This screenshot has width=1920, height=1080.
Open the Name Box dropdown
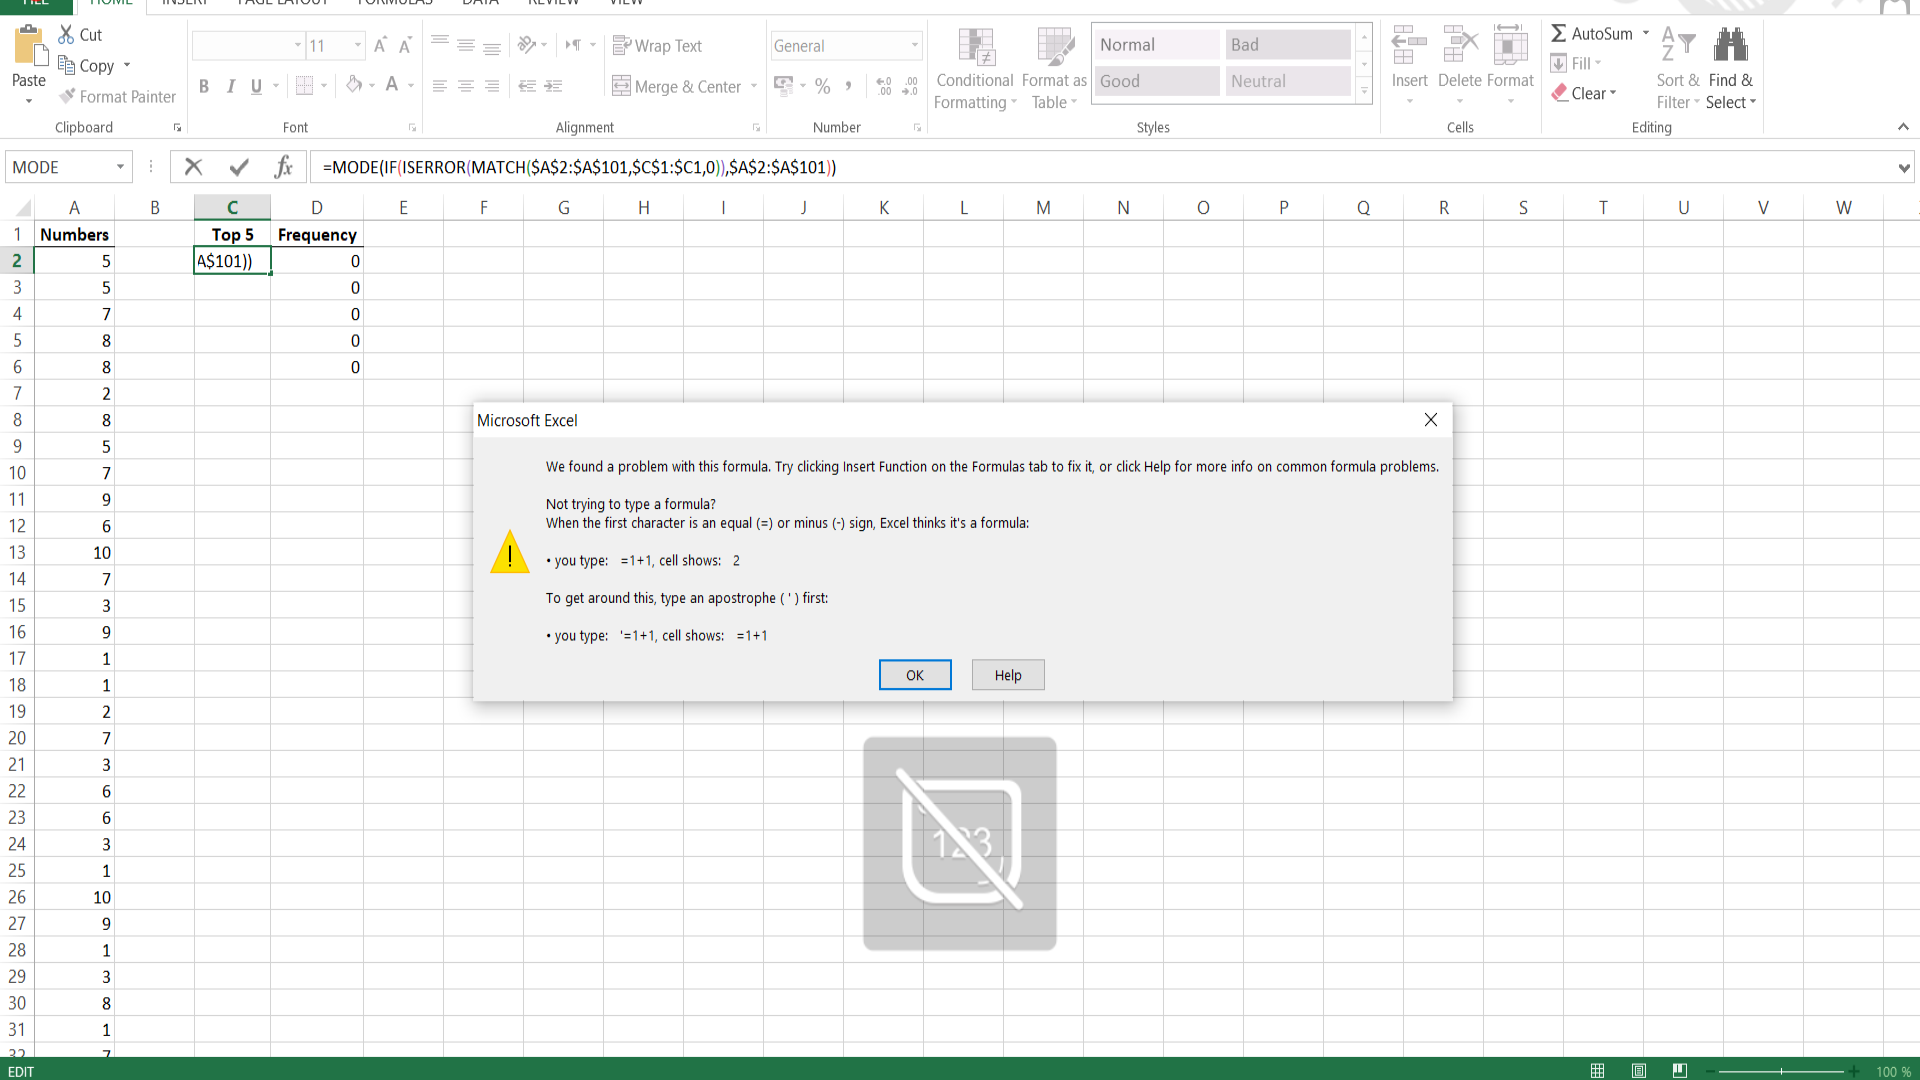(122, 166)
